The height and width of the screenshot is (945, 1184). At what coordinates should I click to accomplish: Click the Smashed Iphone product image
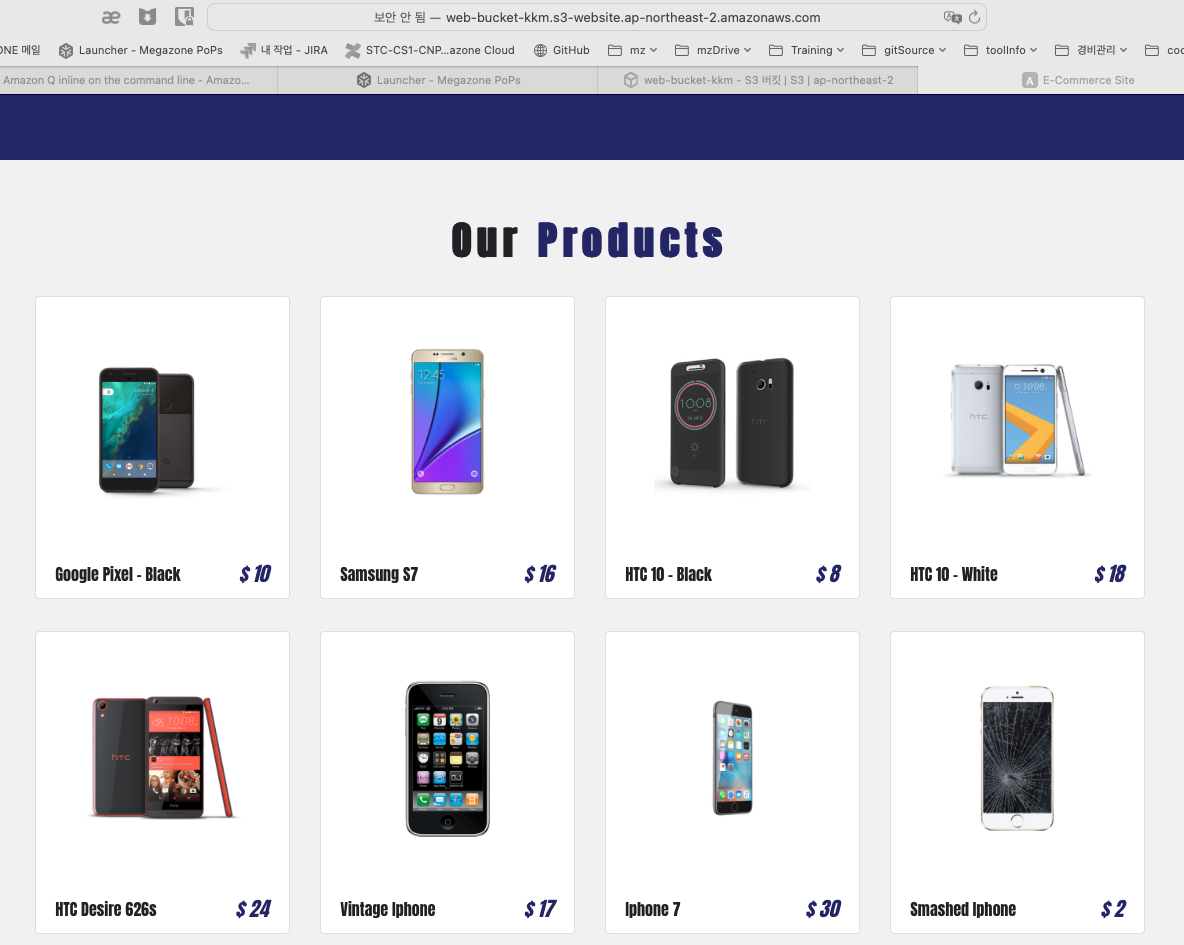1016,758
